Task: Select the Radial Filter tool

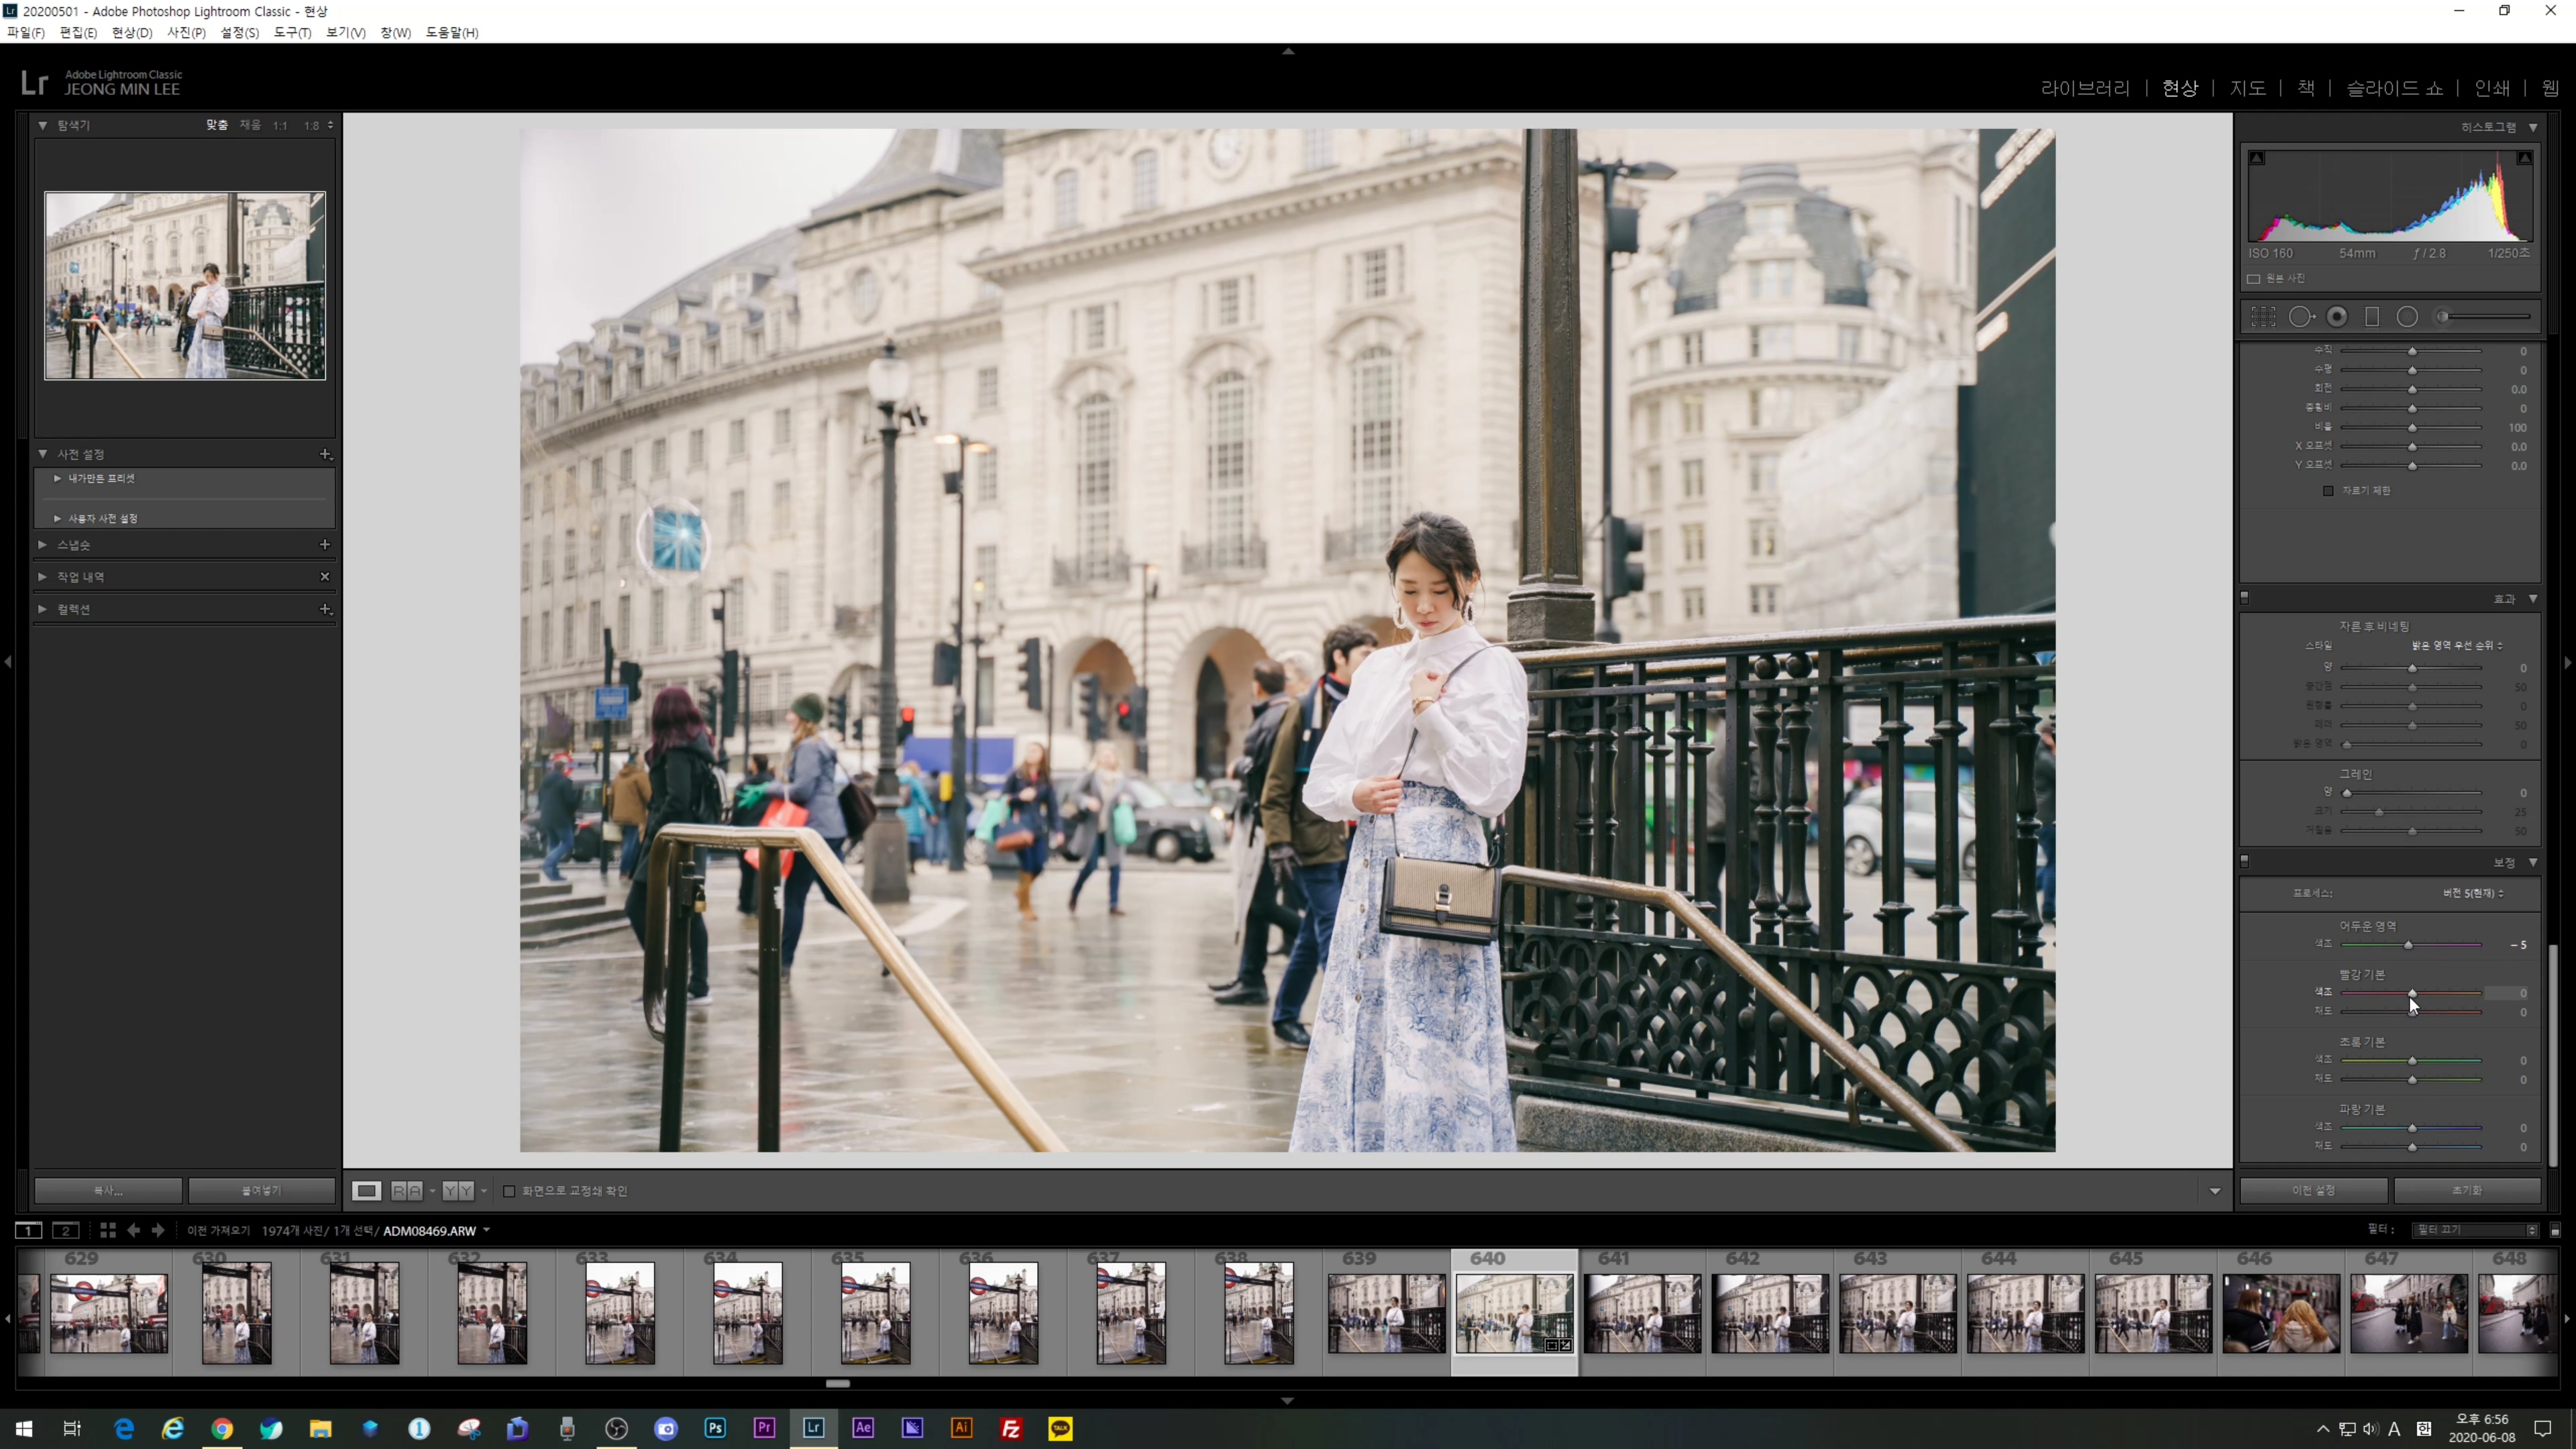Action: [x=2407, y=317]
